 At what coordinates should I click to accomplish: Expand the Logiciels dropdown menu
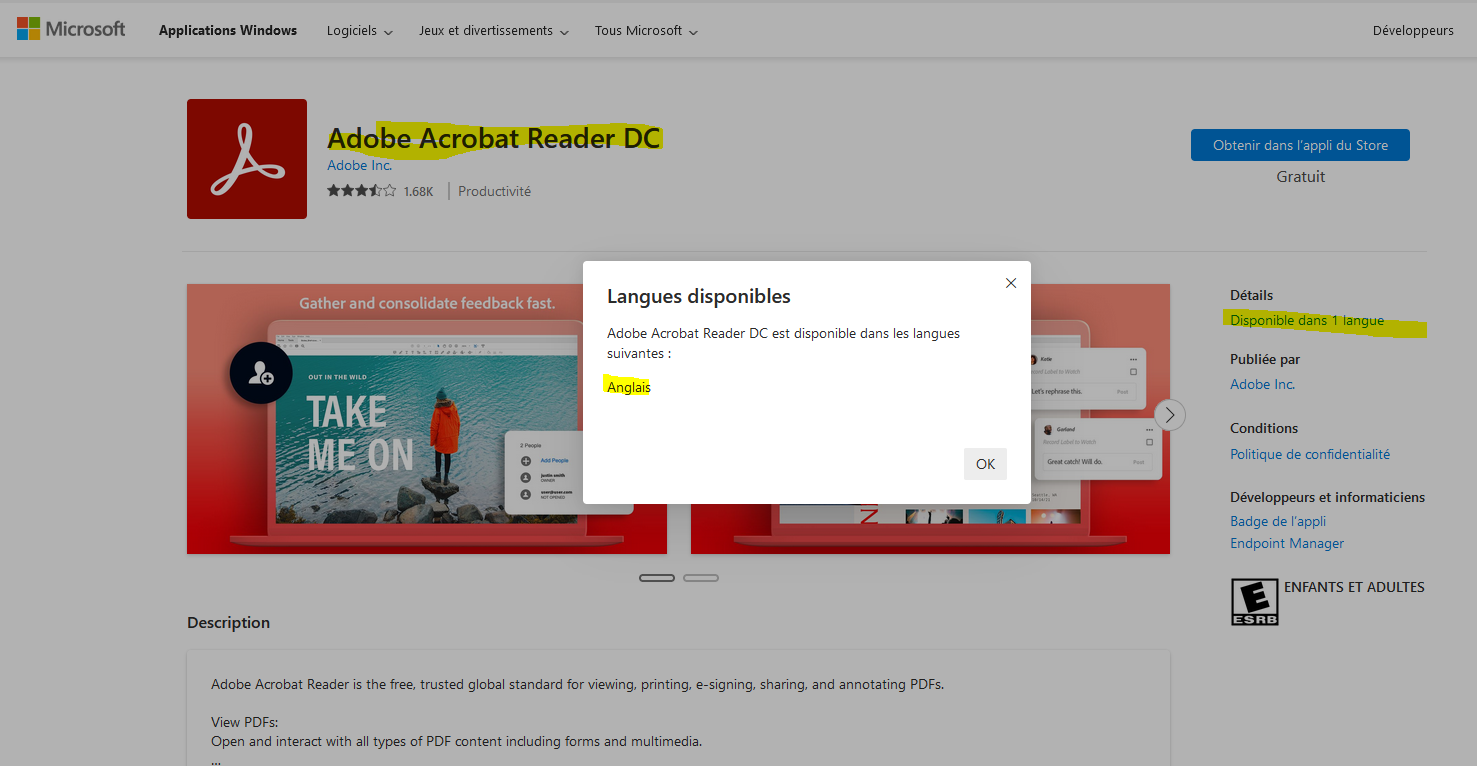(360, 31)
